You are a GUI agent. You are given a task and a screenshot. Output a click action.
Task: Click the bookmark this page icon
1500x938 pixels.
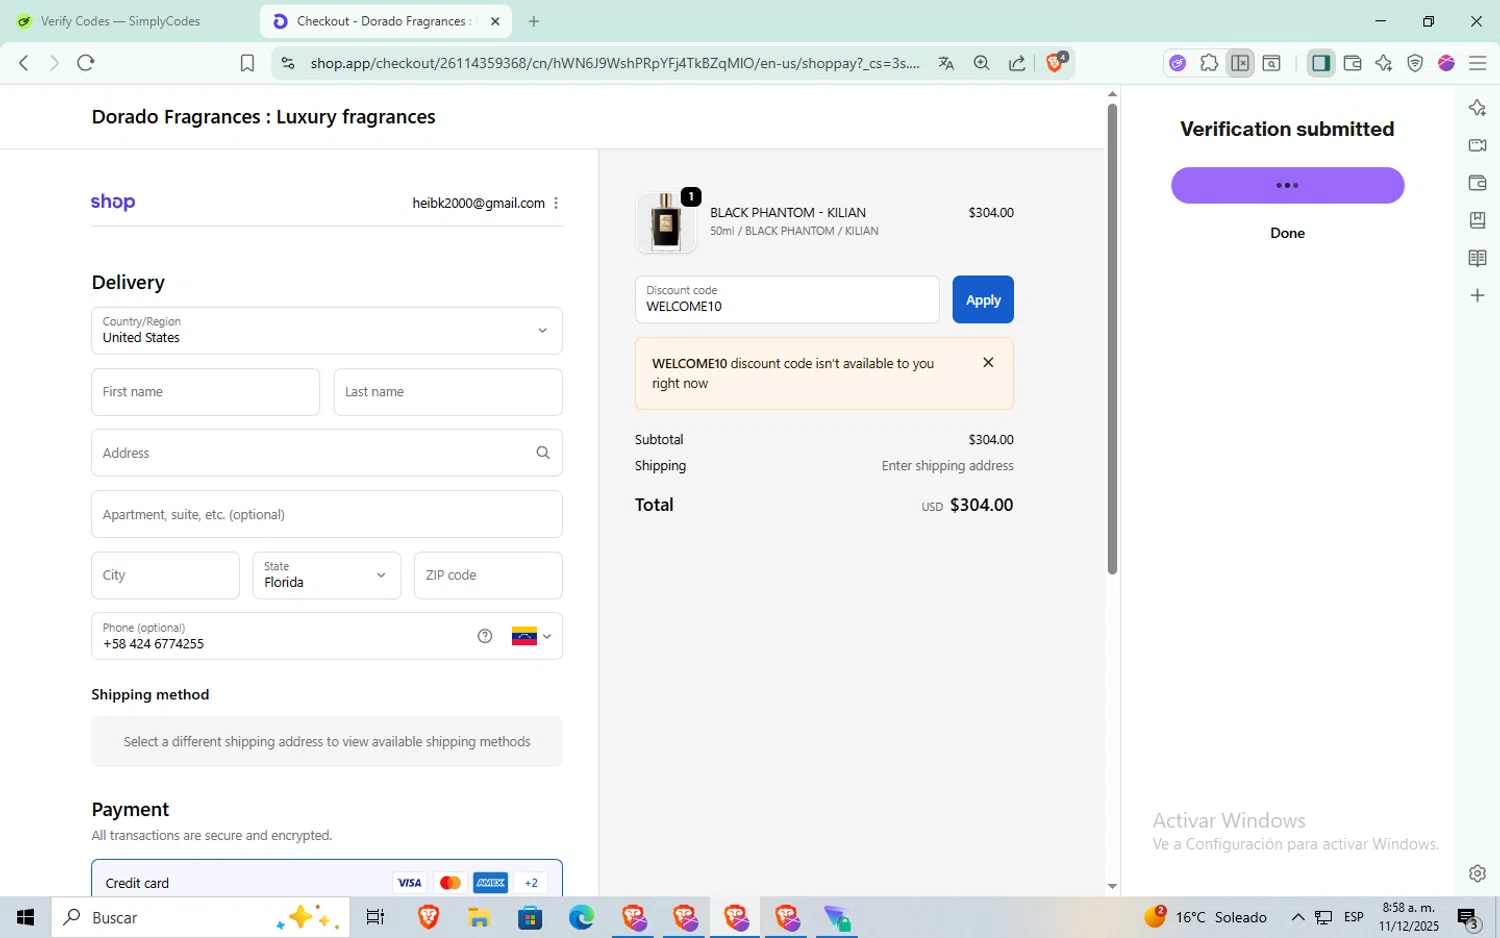247,63
